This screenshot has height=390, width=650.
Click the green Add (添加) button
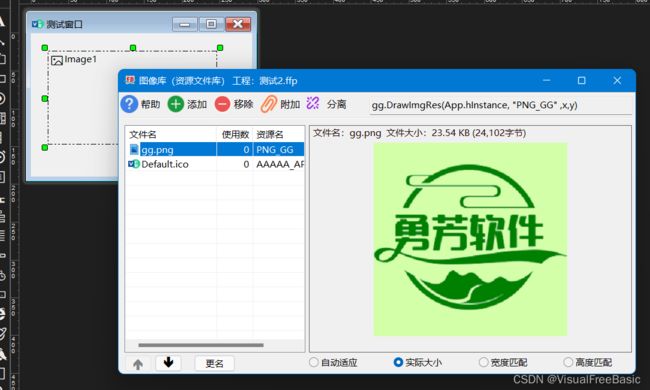pyautogui.click(x=187, y=104)
